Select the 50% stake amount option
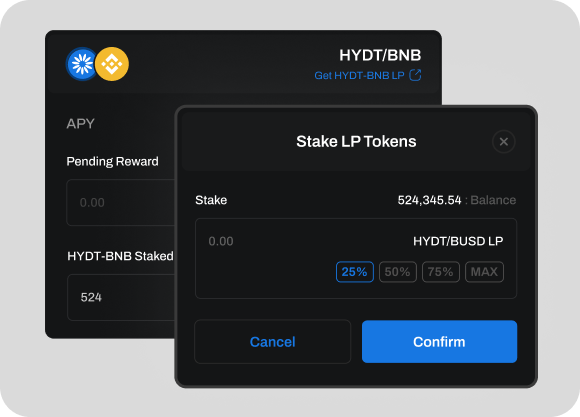The width and height of the screenshot is (580, 417). pos(398,272)
